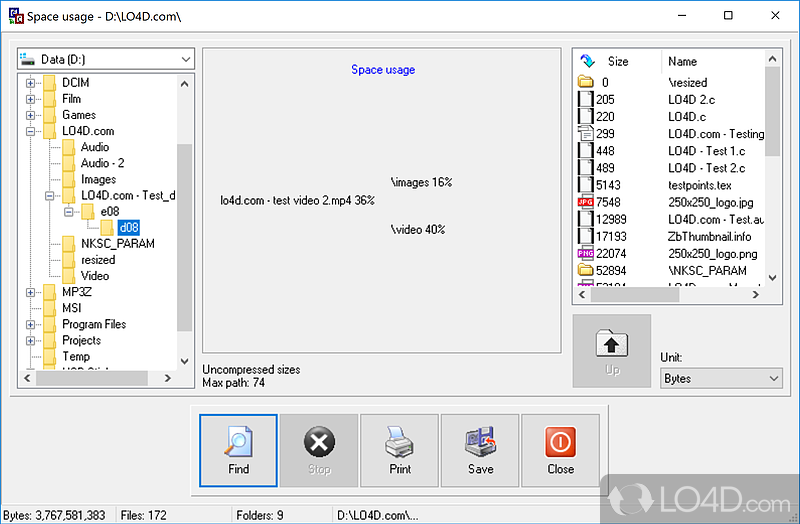The width and height of the screenshot is (800, 524).
Task: Select the resized folder icon in tree
Action: click(x=68, y=260)
